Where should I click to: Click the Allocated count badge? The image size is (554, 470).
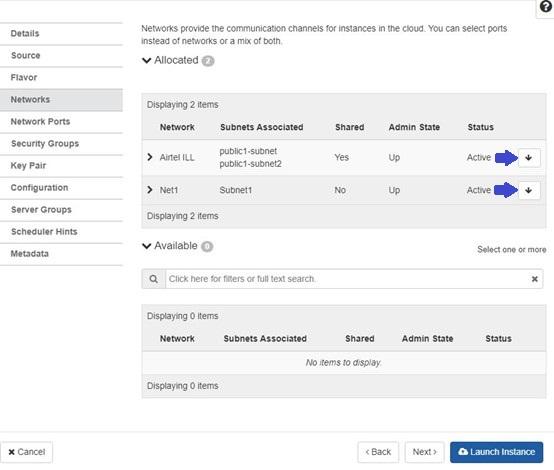pyautogui.click(x=208, y=61)
